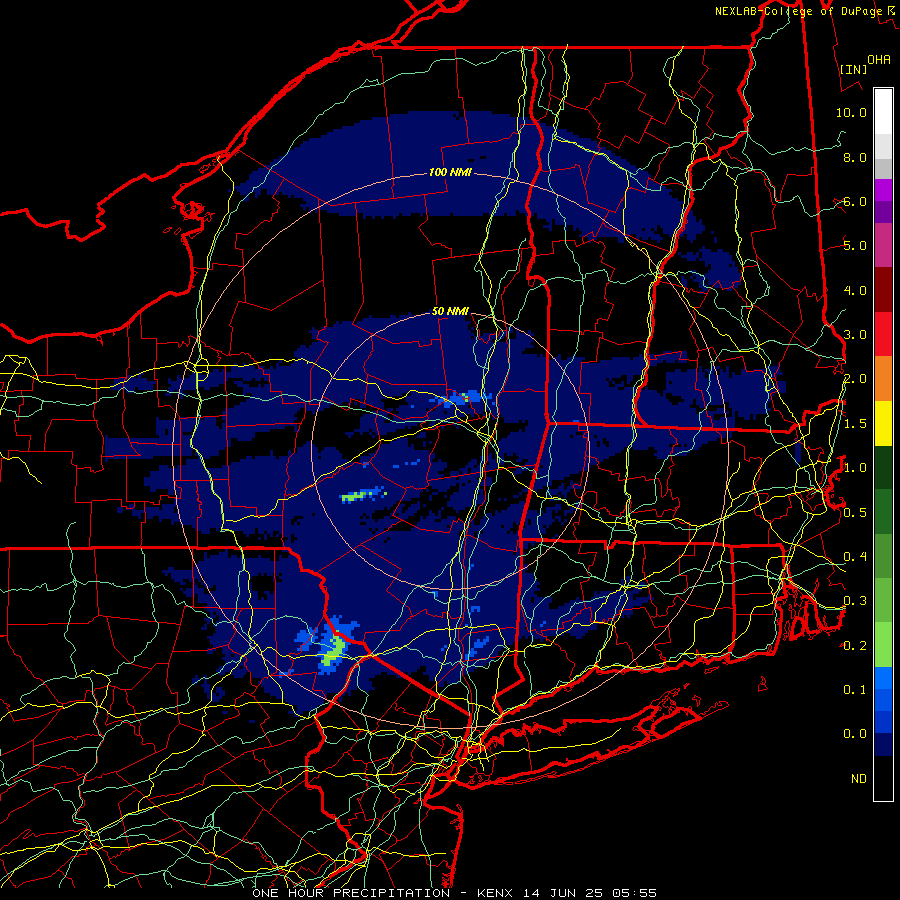The image size is (900, 900).
Task: Click the OHA product label
Action: click(878, 59)
